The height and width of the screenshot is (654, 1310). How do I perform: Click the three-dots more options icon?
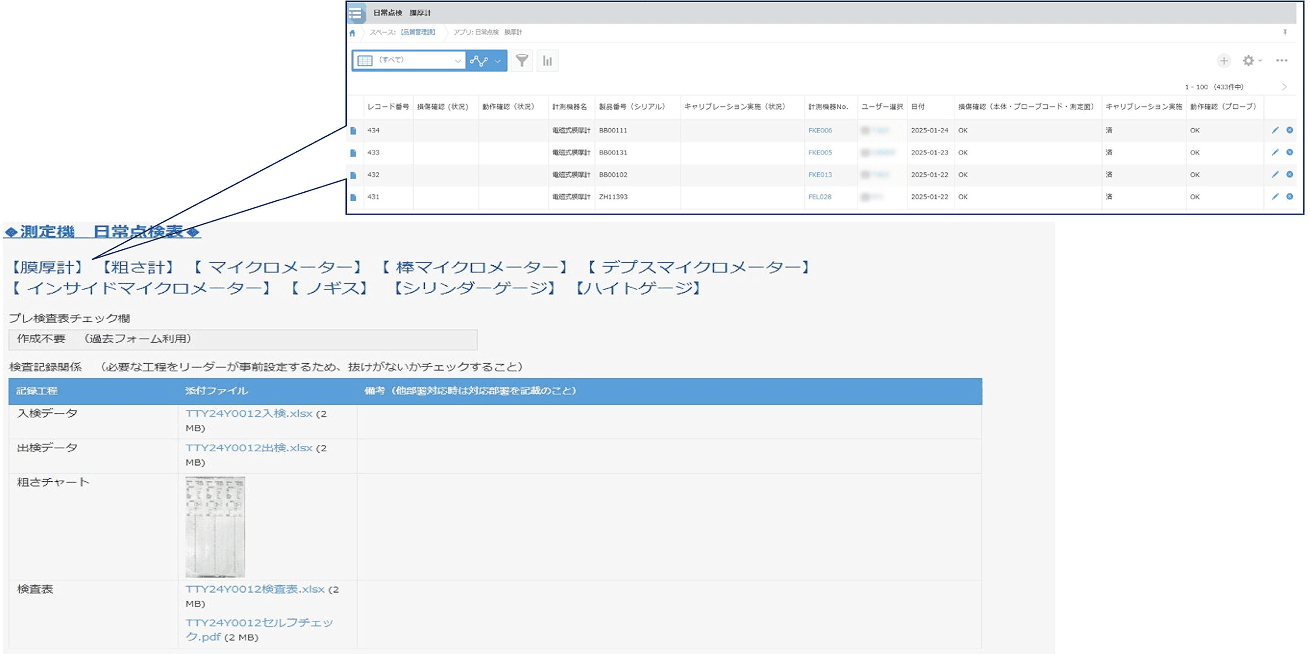(x=1282, y=61)
